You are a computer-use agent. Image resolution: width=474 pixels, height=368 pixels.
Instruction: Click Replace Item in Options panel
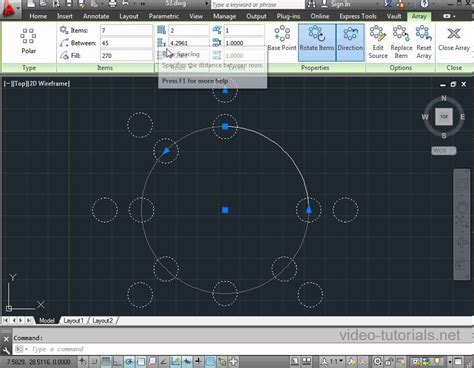(401, 42)
